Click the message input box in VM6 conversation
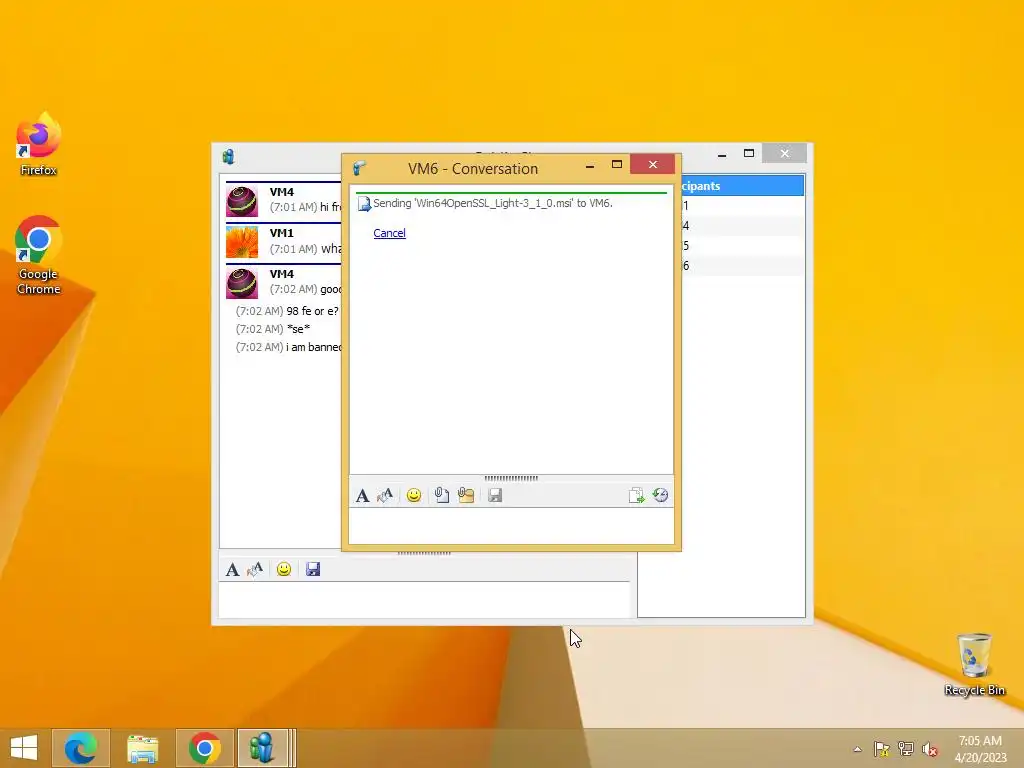The image size is (1024, 768). (511, 526)
